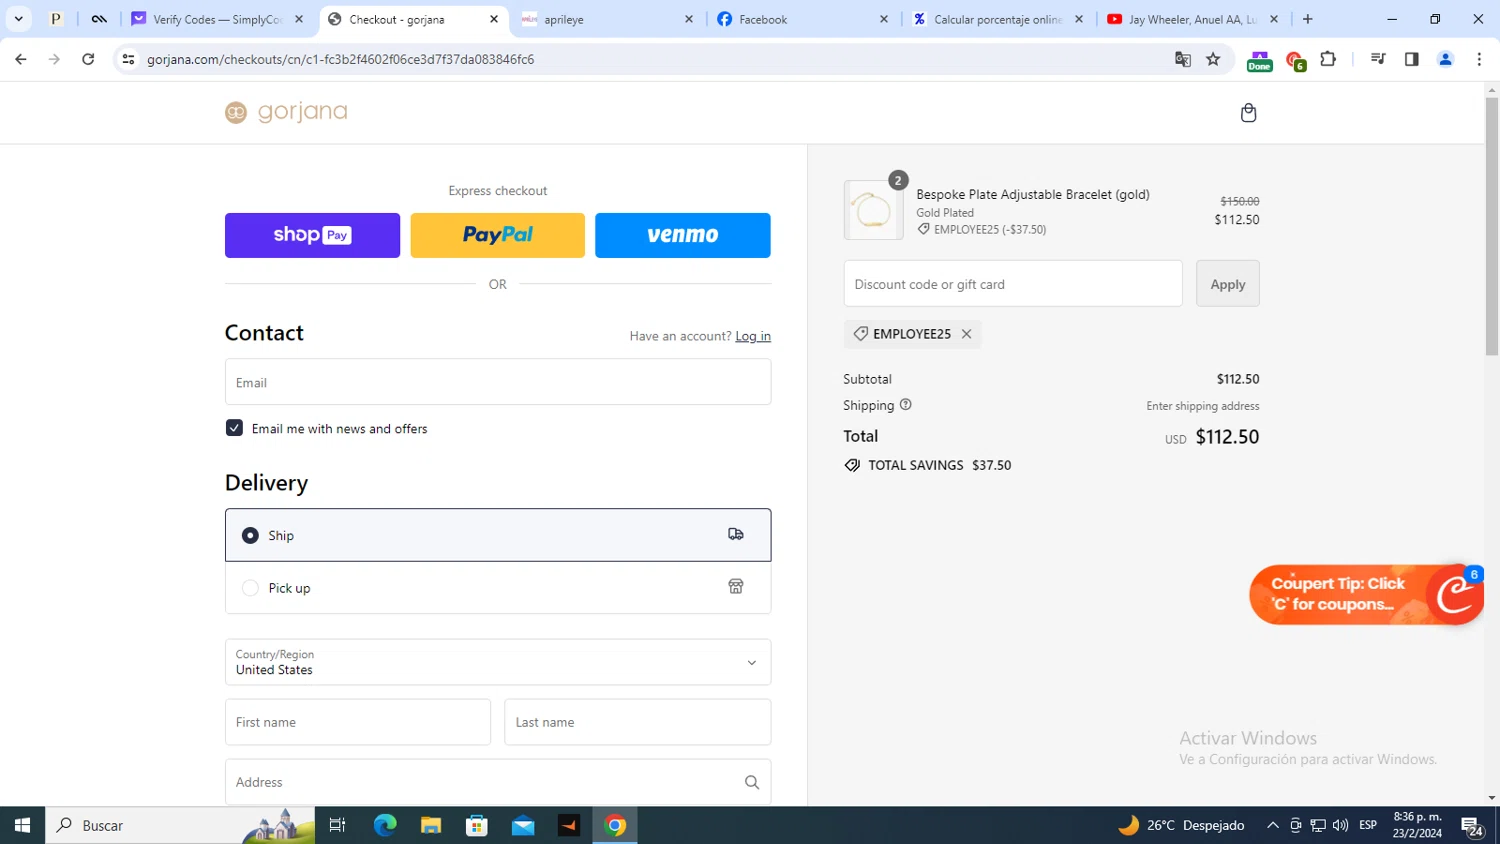
Task: Bookmark this page with the star icon
Action: (1213, 59)
